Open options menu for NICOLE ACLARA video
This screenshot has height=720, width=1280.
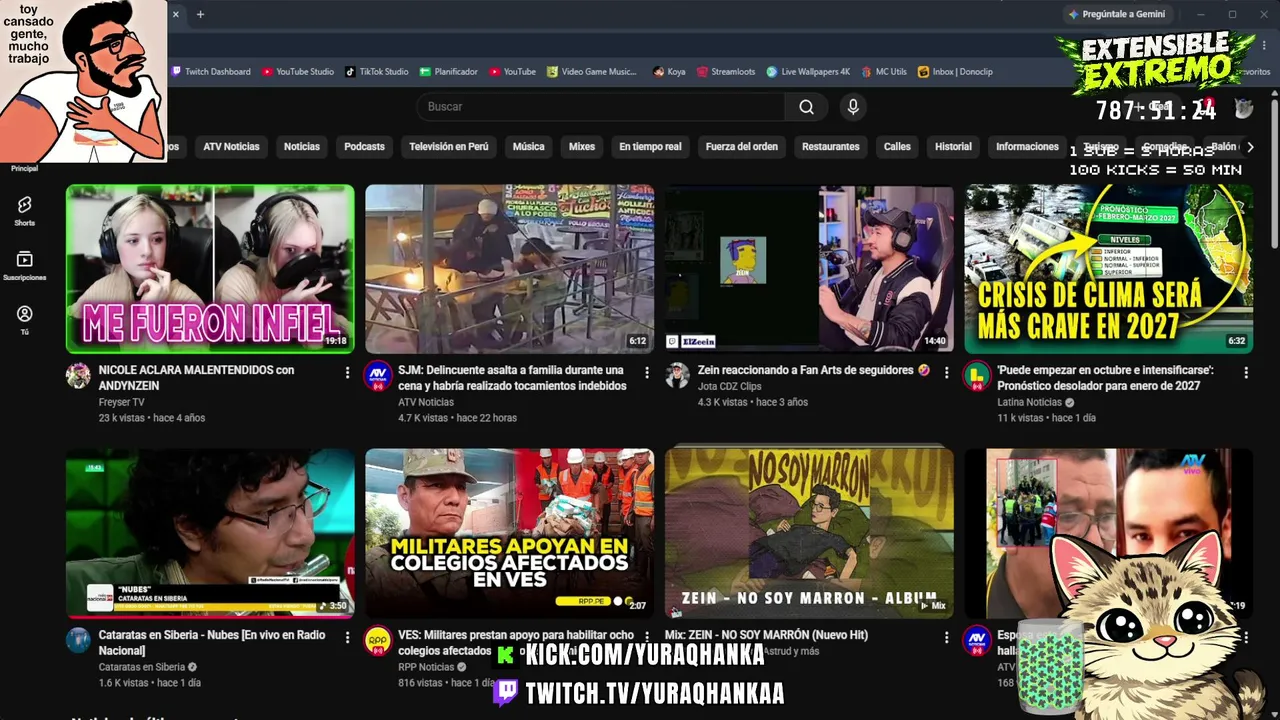(347, 373)
